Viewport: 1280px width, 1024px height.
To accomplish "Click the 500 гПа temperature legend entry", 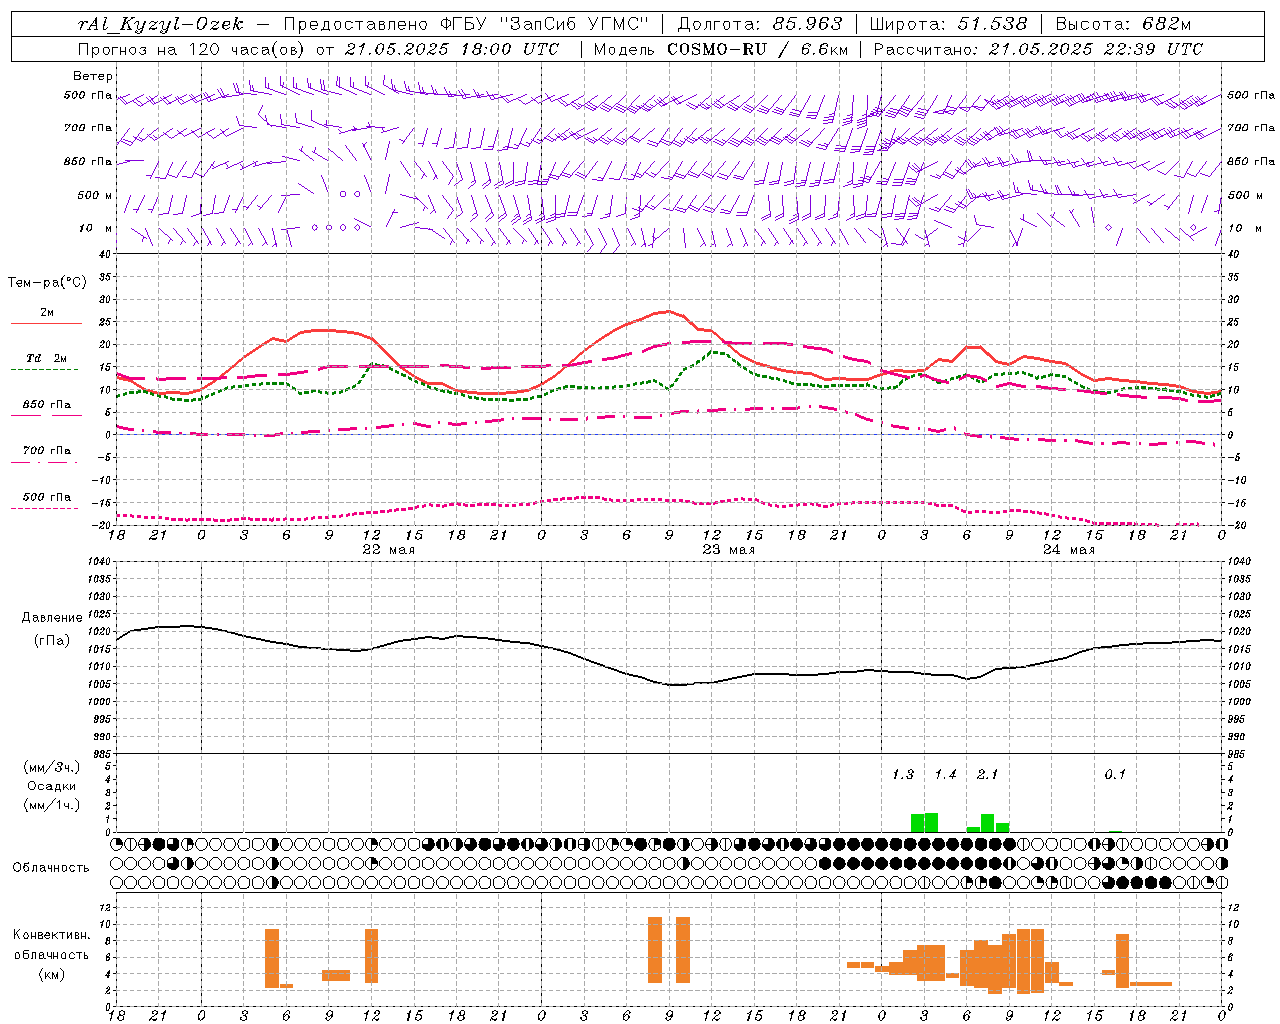I will [47, 497].
